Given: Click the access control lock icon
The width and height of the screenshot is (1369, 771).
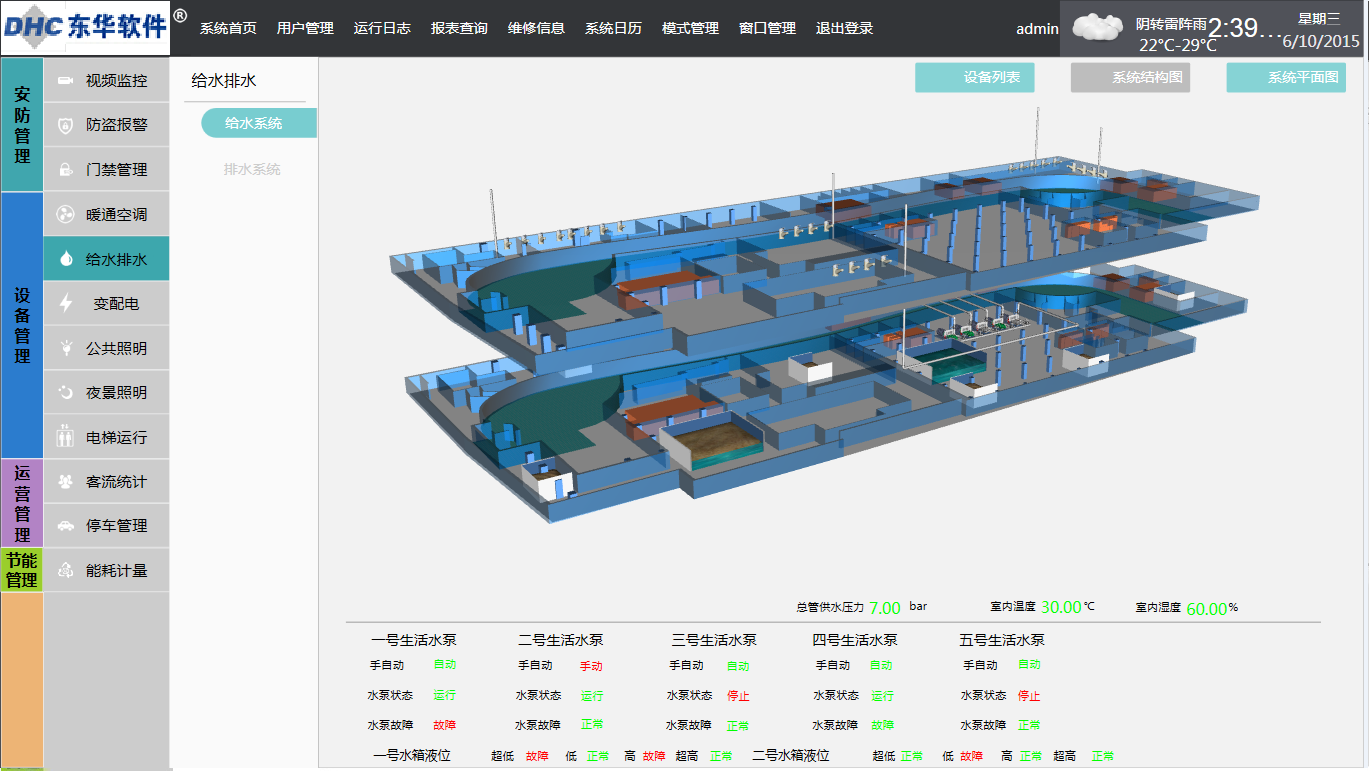Looking at the screenshot, I should [66, 170].
